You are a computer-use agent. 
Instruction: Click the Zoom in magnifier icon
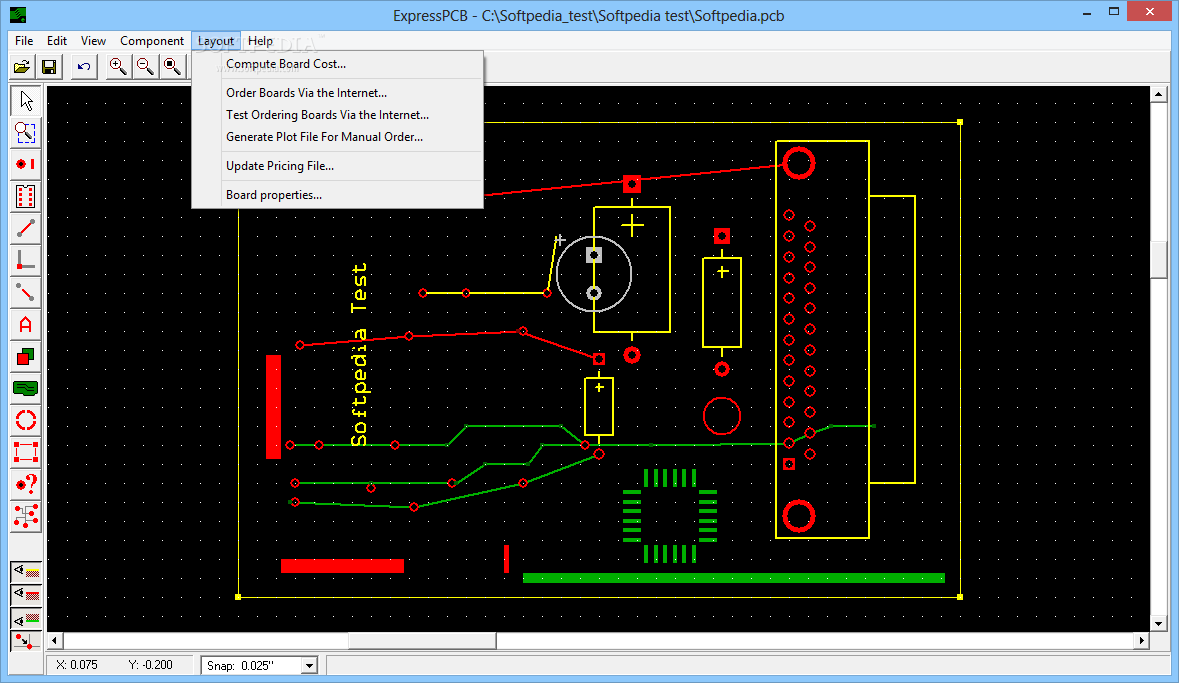pos(118,67)
